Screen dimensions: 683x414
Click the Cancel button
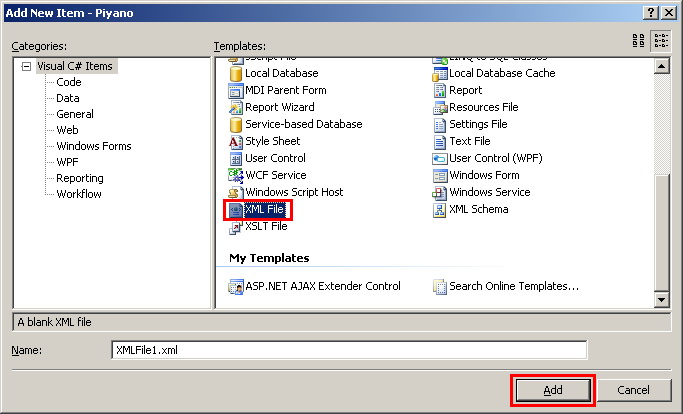pyautogui.click(x=634, y=390)
